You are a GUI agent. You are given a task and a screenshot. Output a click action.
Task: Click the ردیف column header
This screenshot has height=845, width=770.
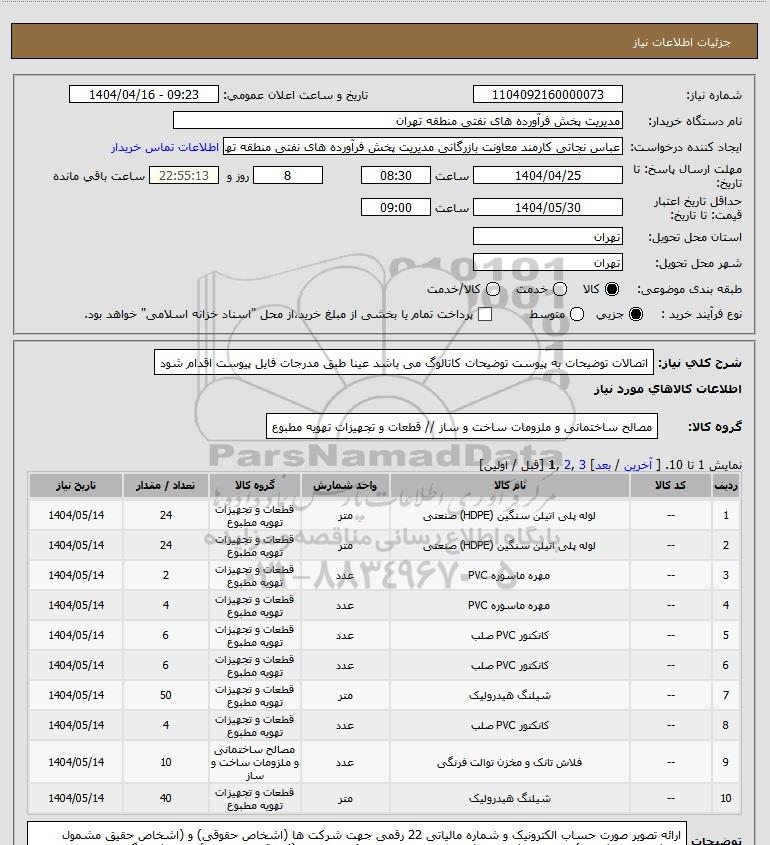(x=726, y=486)
